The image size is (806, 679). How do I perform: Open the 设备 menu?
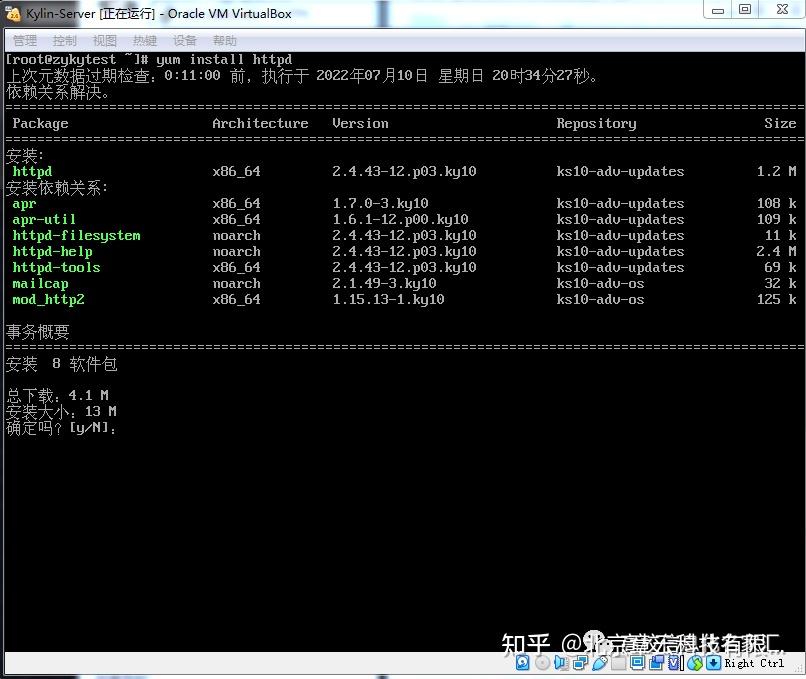[183, 40]
